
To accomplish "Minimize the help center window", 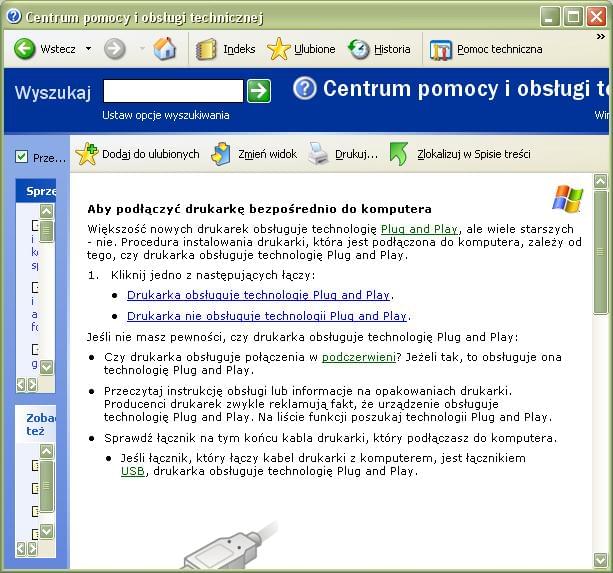I will 550,16.
